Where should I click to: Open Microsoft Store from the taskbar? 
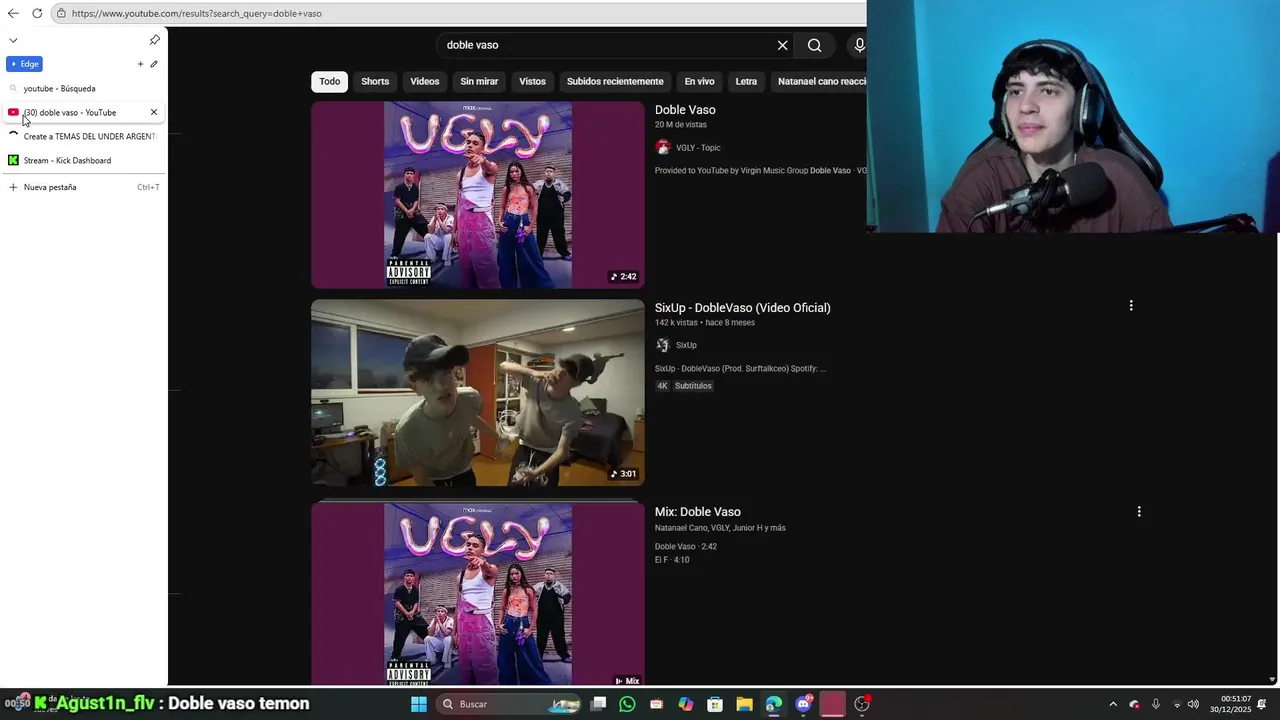click(715, 704)
